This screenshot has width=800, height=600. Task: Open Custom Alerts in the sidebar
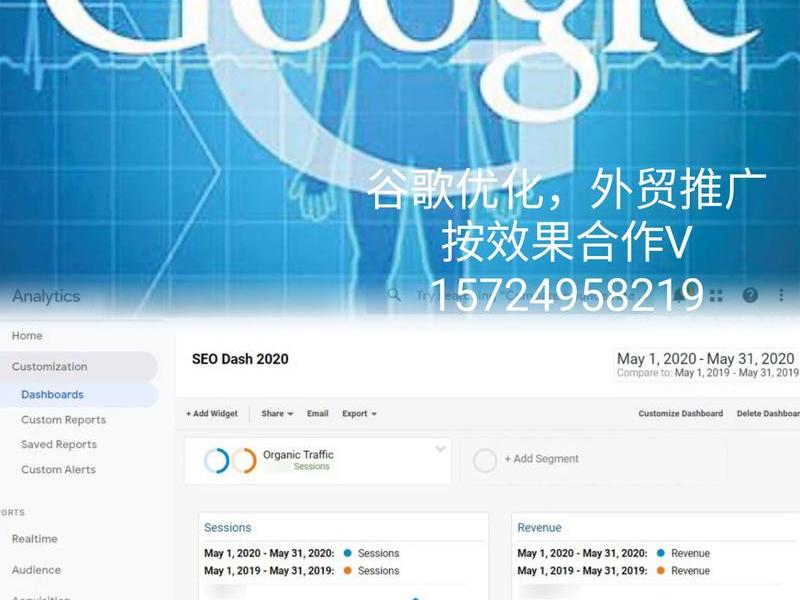[58, 469]
